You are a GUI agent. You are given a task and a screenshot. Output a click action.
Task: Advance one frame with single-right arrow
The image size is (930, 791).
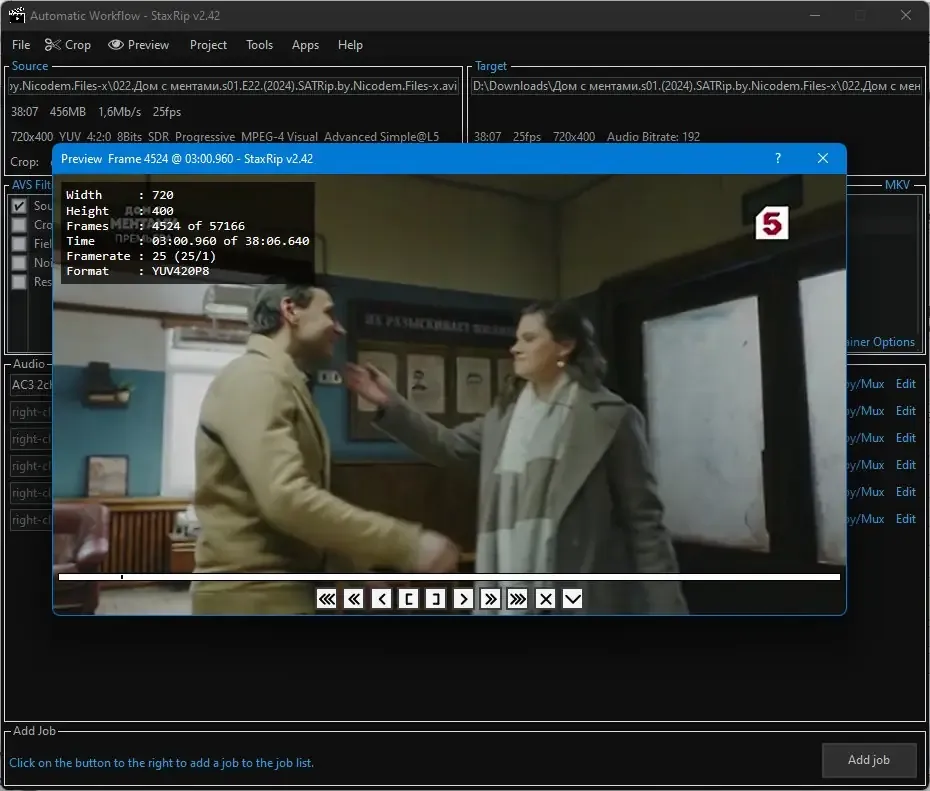pyautogui.click(x=463, y=599)
